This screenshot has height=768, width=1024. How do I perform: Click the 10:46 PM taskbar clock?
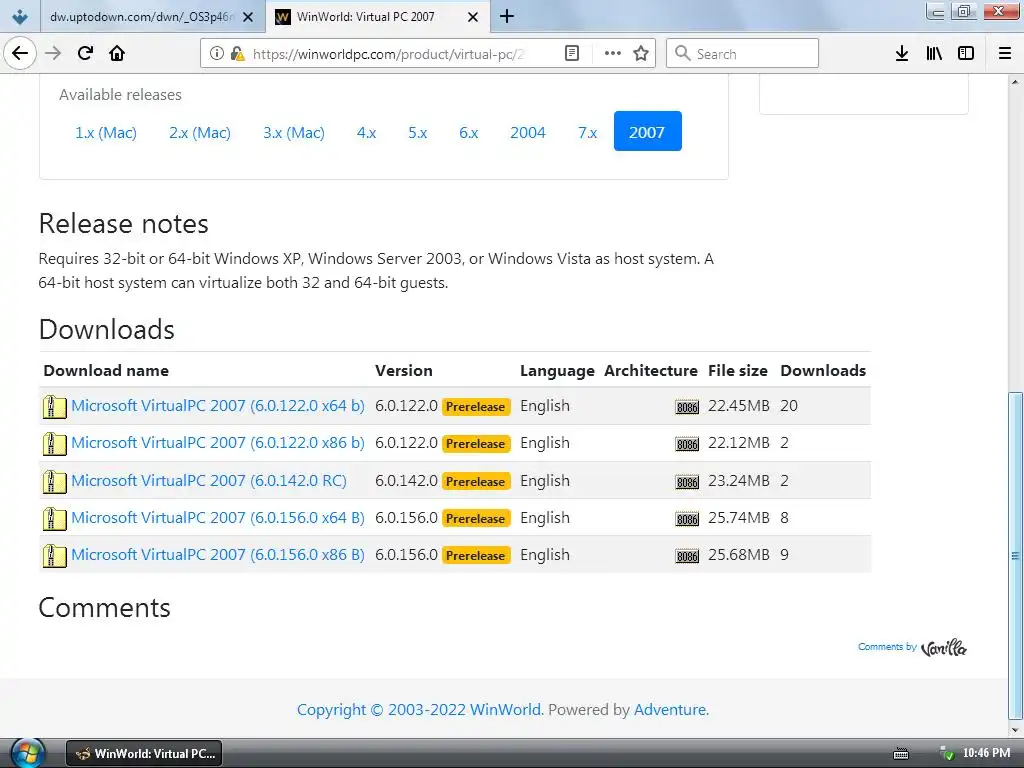coord(986,753)
